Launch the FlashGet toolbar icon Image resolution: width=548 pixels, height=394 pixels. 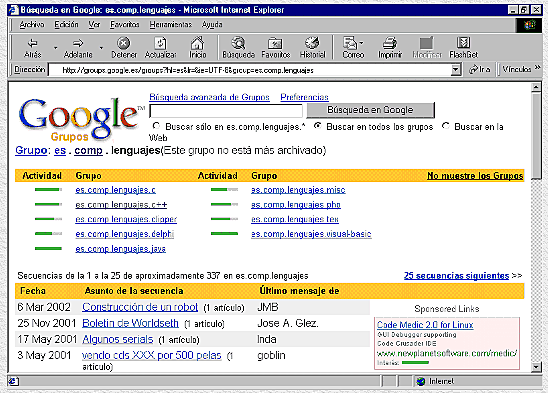[x=463, y=43]
